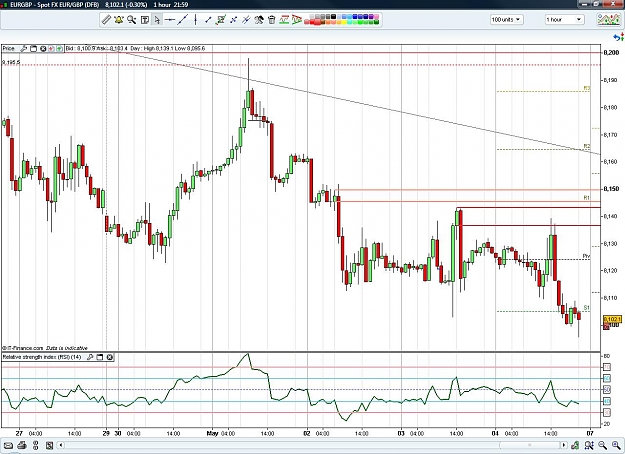Click the fourth bottom-left square icon
The height and width of the screenshot is (454, 625).
49,445
